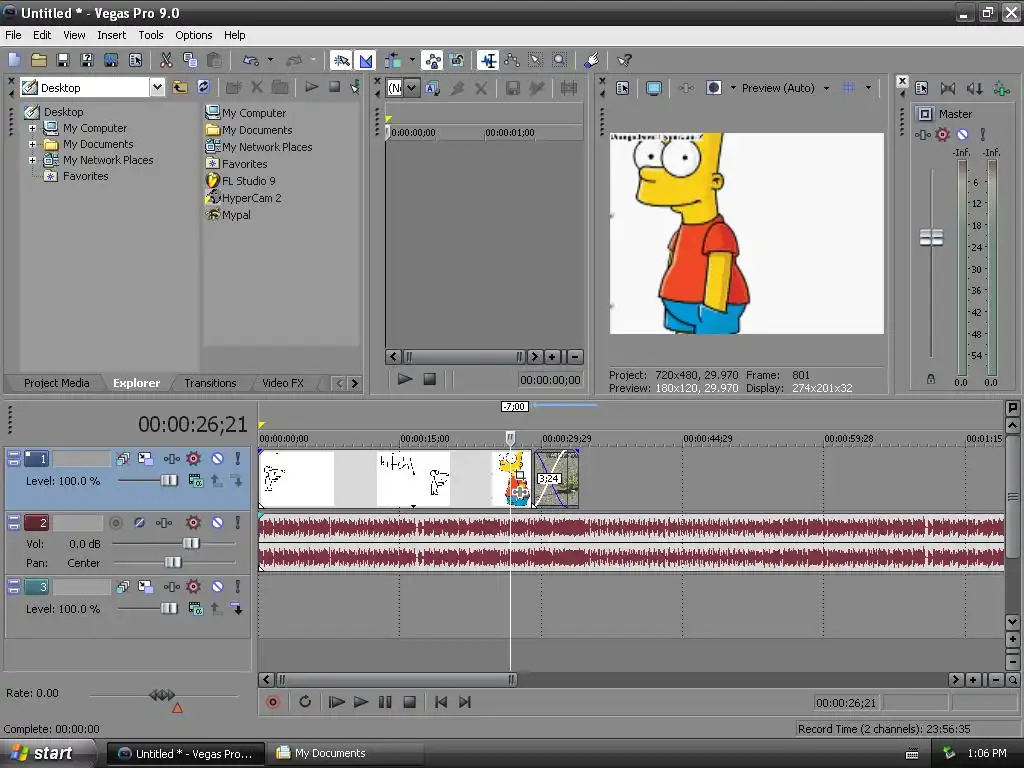The height and width of the screenshot is (768, 1024).
Task: Mute audio track 2
Action: point(217,523)
